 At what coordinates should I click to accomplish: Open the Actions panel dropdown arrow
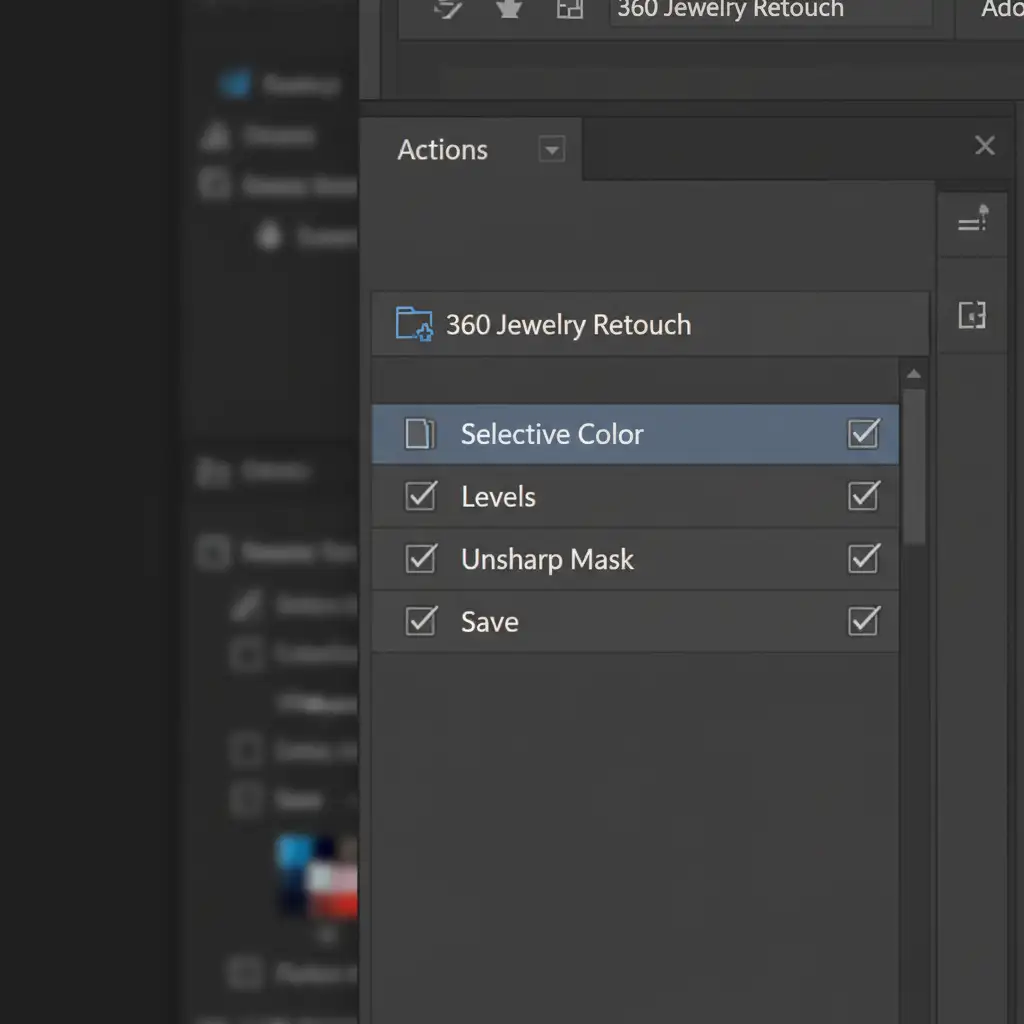coord(551,150)
